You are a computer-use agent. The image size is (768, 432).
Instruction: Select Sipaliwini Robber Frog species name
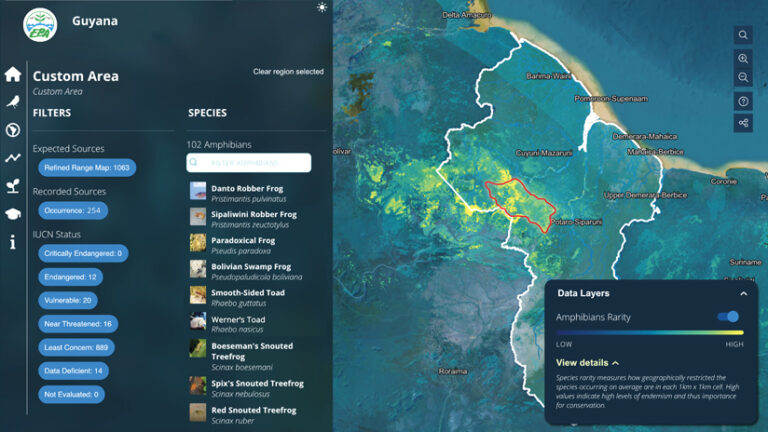(254, 215)
